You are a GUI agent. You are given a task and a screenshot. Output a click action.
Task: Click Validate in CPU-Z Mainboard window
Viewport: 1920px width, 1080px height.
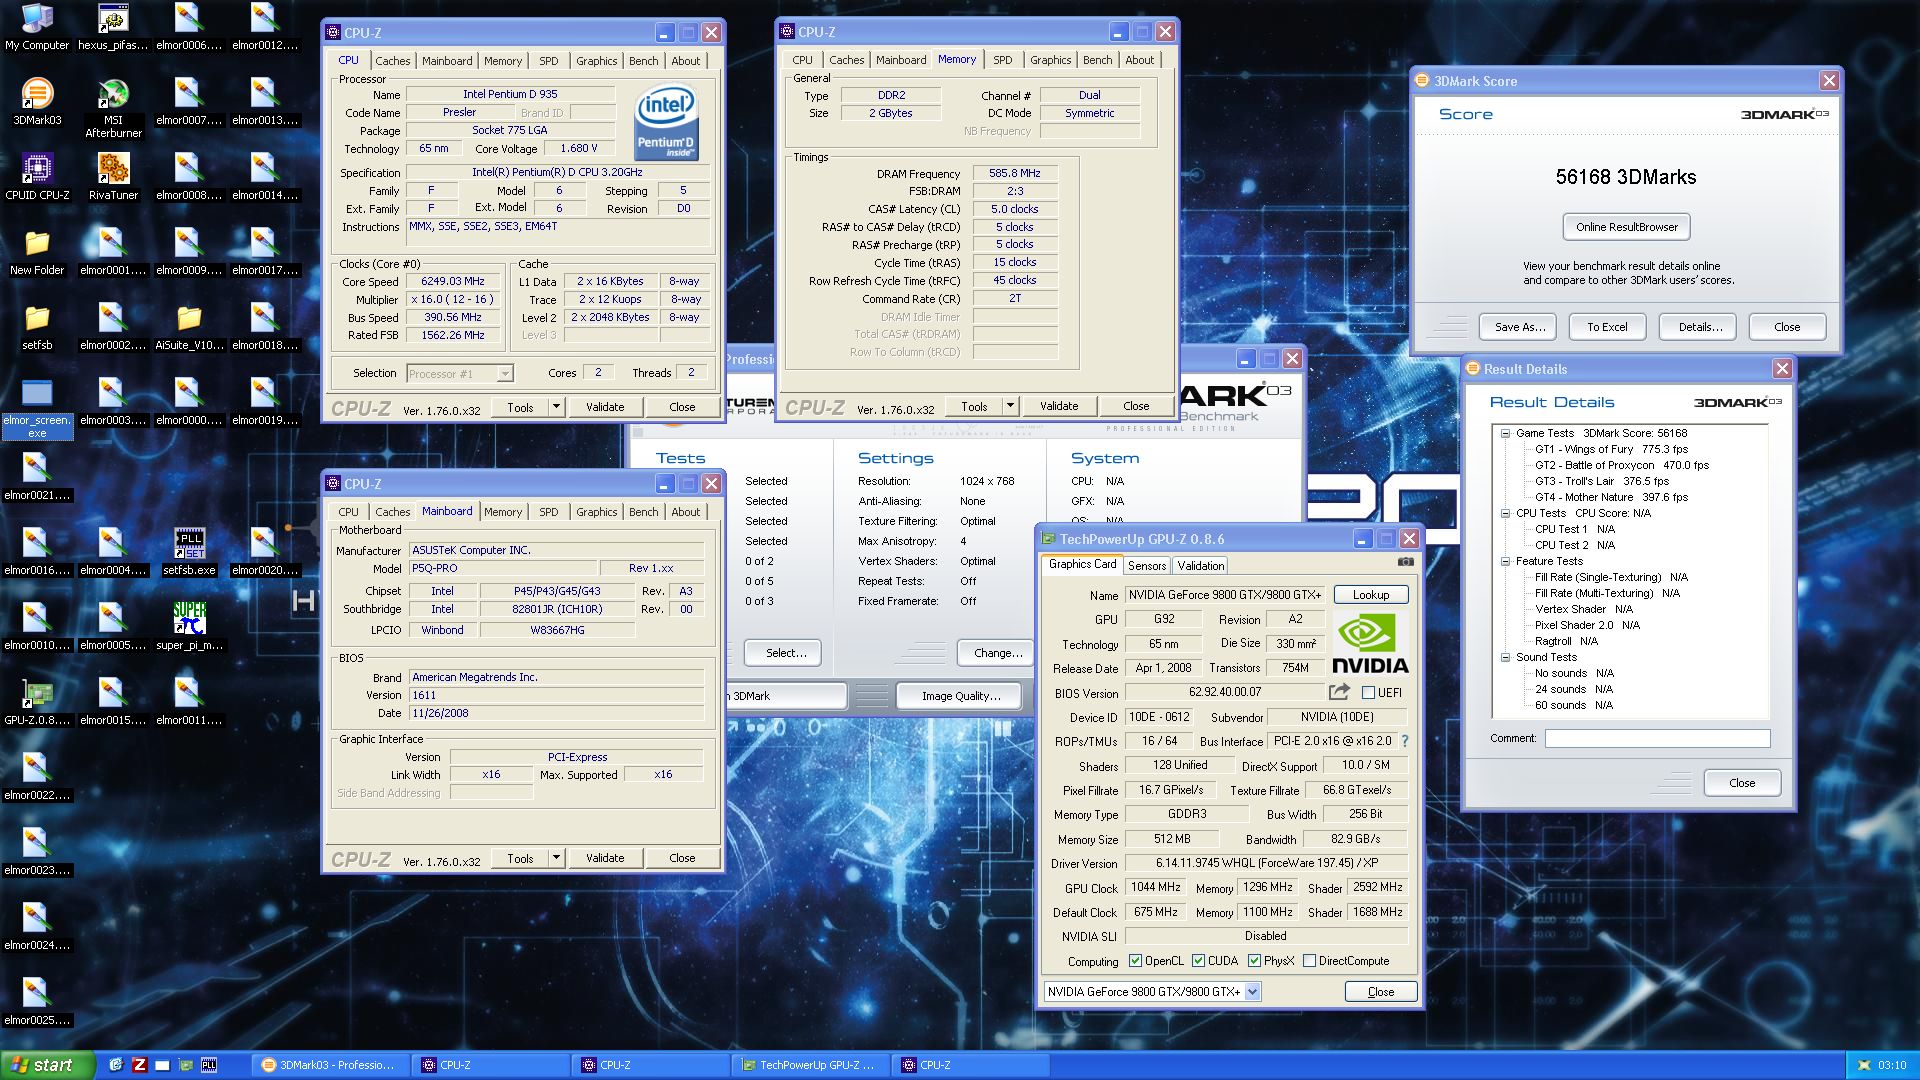click(x=605, y=857)
